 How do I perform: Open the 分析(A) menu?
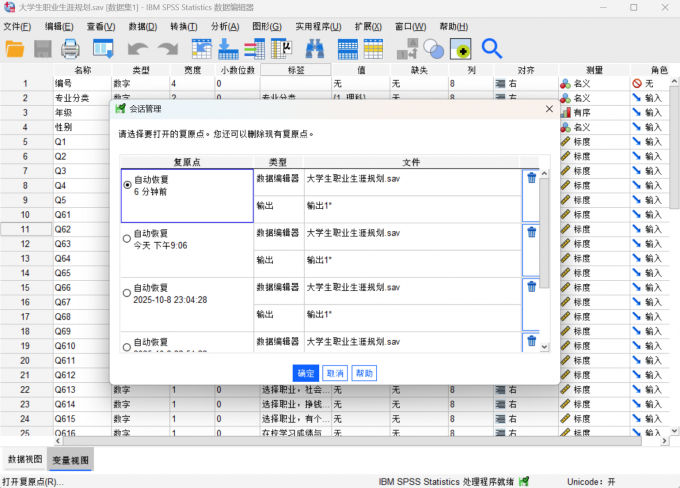point(225,26)
